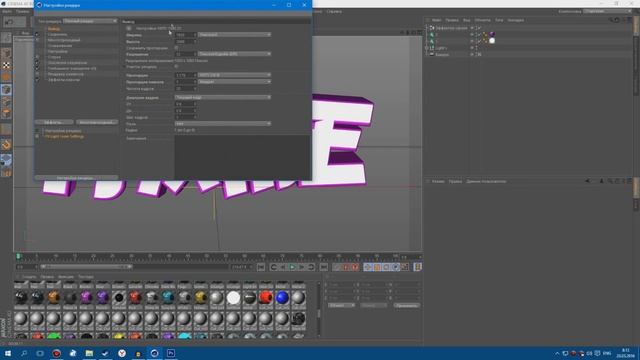
Task: Click the Эффектор случая object icon
Action: tap(432, 28)
